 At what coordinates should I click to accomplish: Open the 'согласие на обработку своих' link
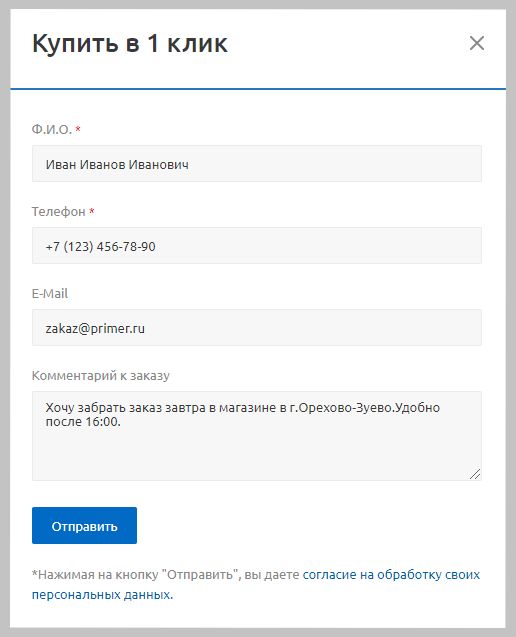tap(391, 575)
